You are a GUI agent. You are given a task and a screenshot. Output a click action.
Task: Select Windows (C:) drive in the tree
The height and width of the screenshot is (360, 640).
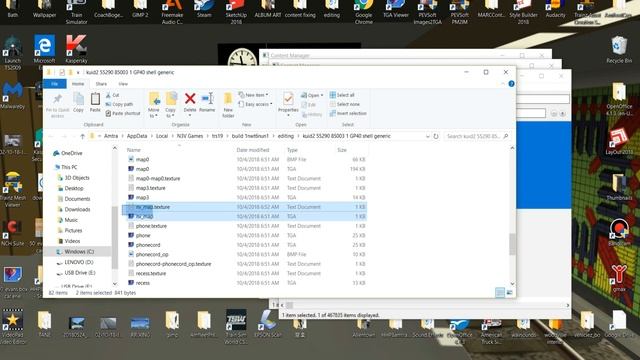75,252
